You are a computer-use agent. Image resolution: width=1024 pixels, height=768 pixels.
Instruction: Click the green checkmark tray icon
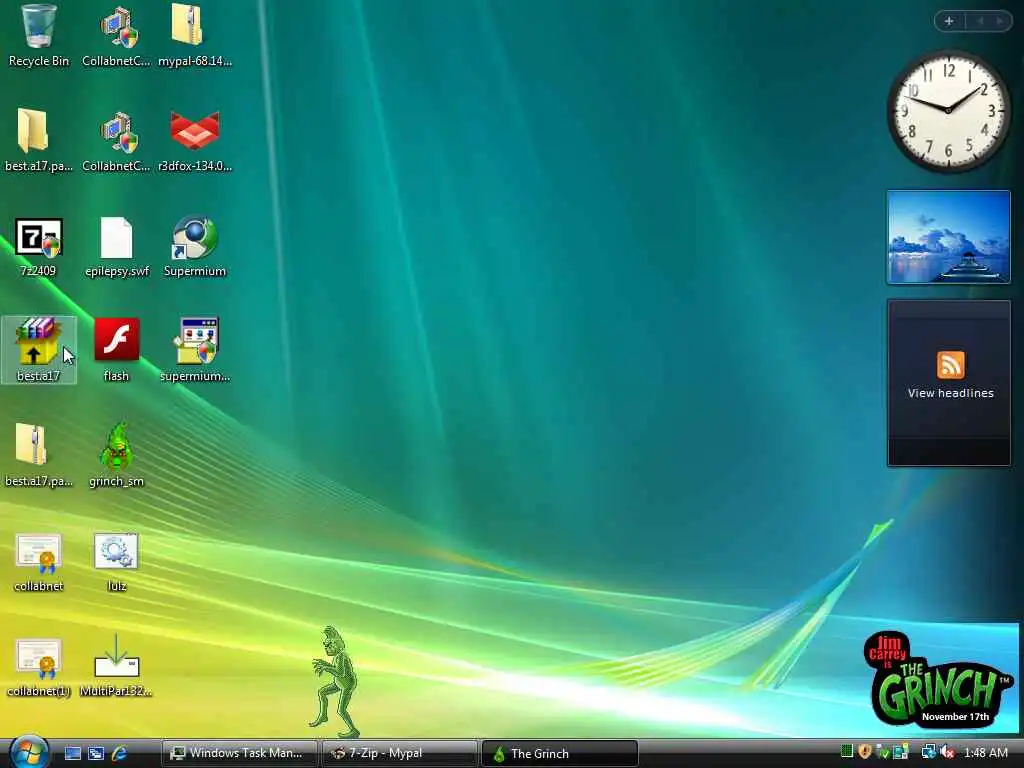(x=884, y=752)
